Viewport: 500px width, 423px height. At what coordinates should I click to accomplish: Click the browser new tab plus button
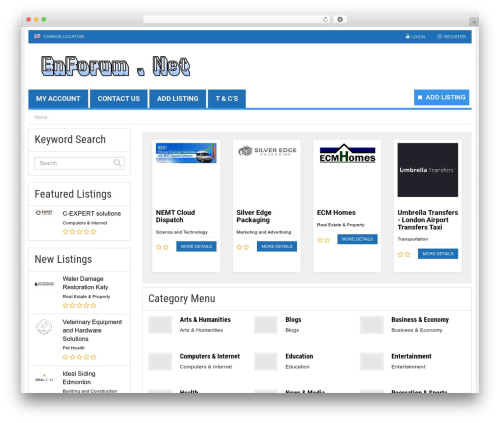[474, 22]
